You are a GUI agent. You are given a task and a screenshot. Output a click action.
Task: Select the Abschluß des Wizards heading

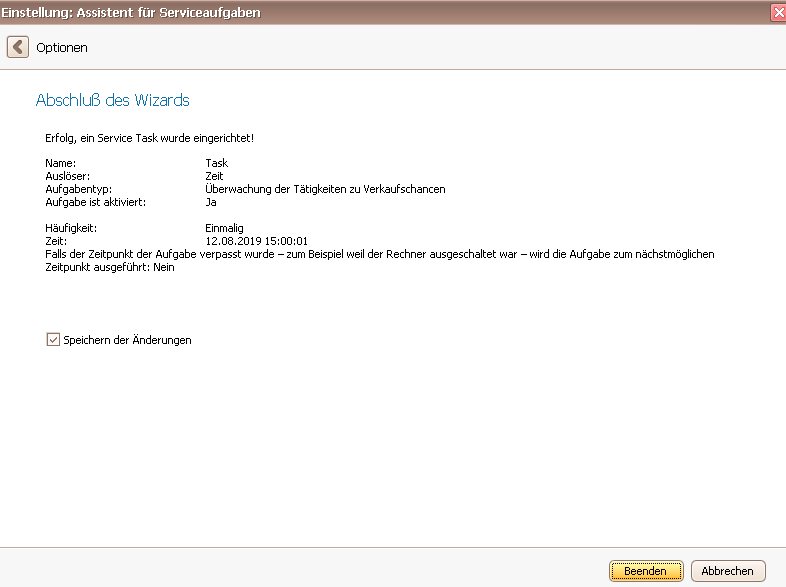(112, 100)
